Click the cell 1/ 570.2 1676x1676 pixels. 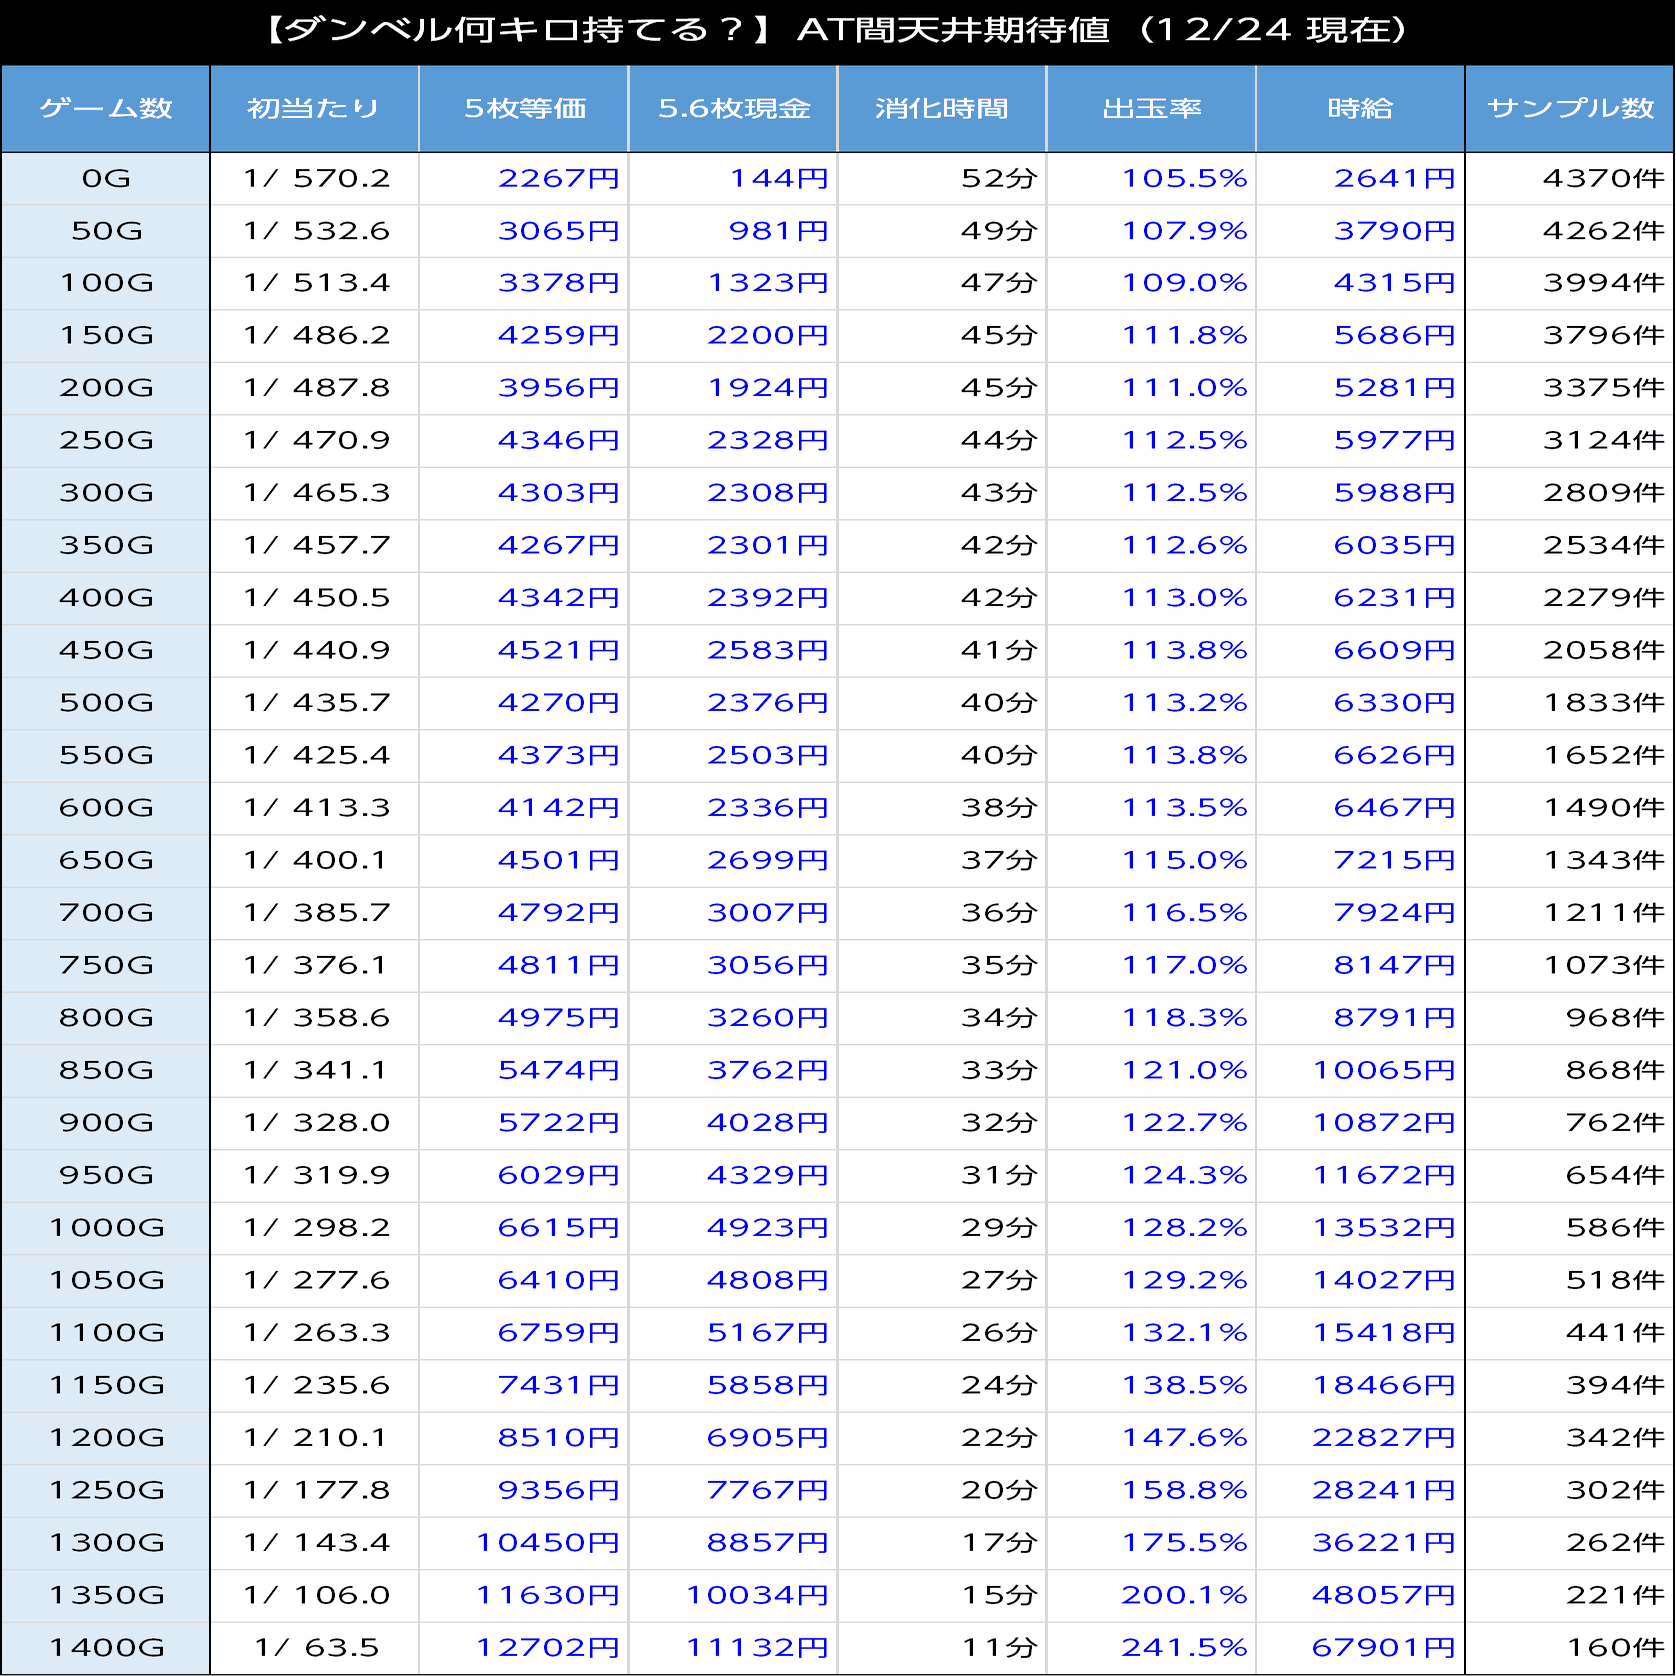click(316, 179)
